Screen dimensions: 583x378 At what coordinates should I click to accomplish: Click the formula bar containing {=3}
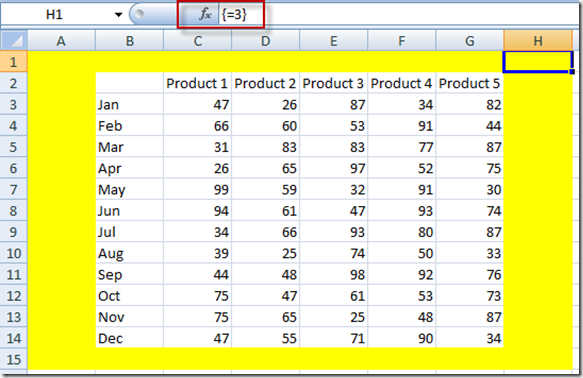[398, 14]
